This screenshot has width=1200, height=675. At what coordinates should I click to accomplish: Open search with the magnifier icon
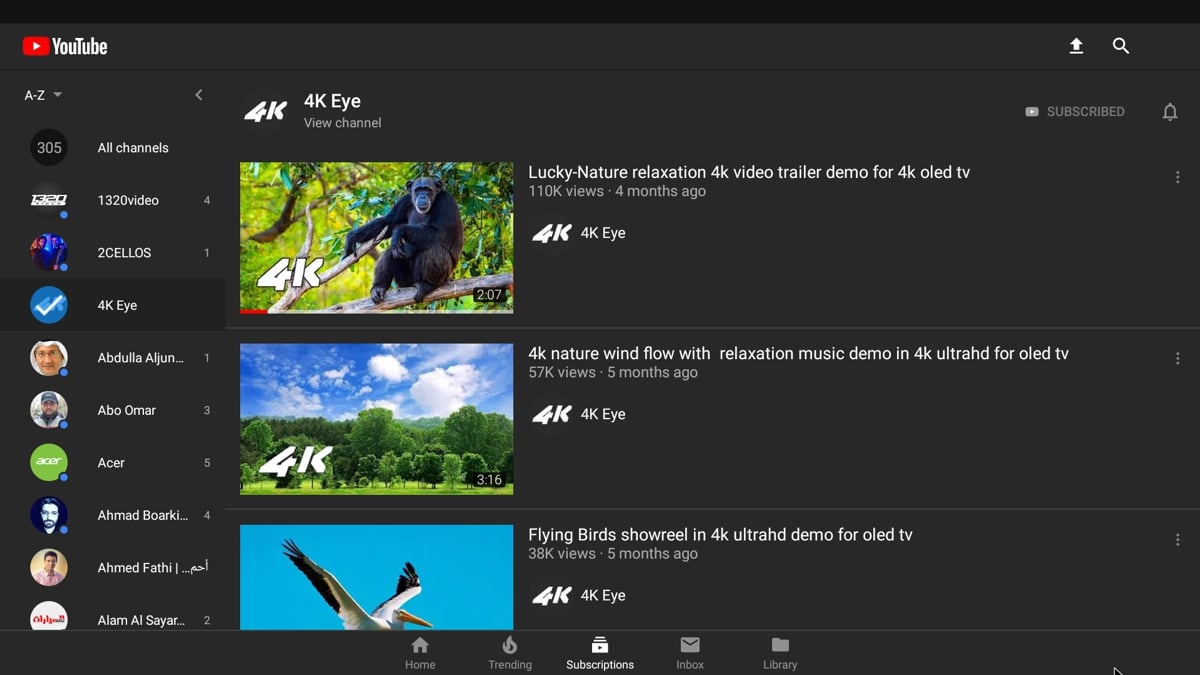pos(1121,46)
